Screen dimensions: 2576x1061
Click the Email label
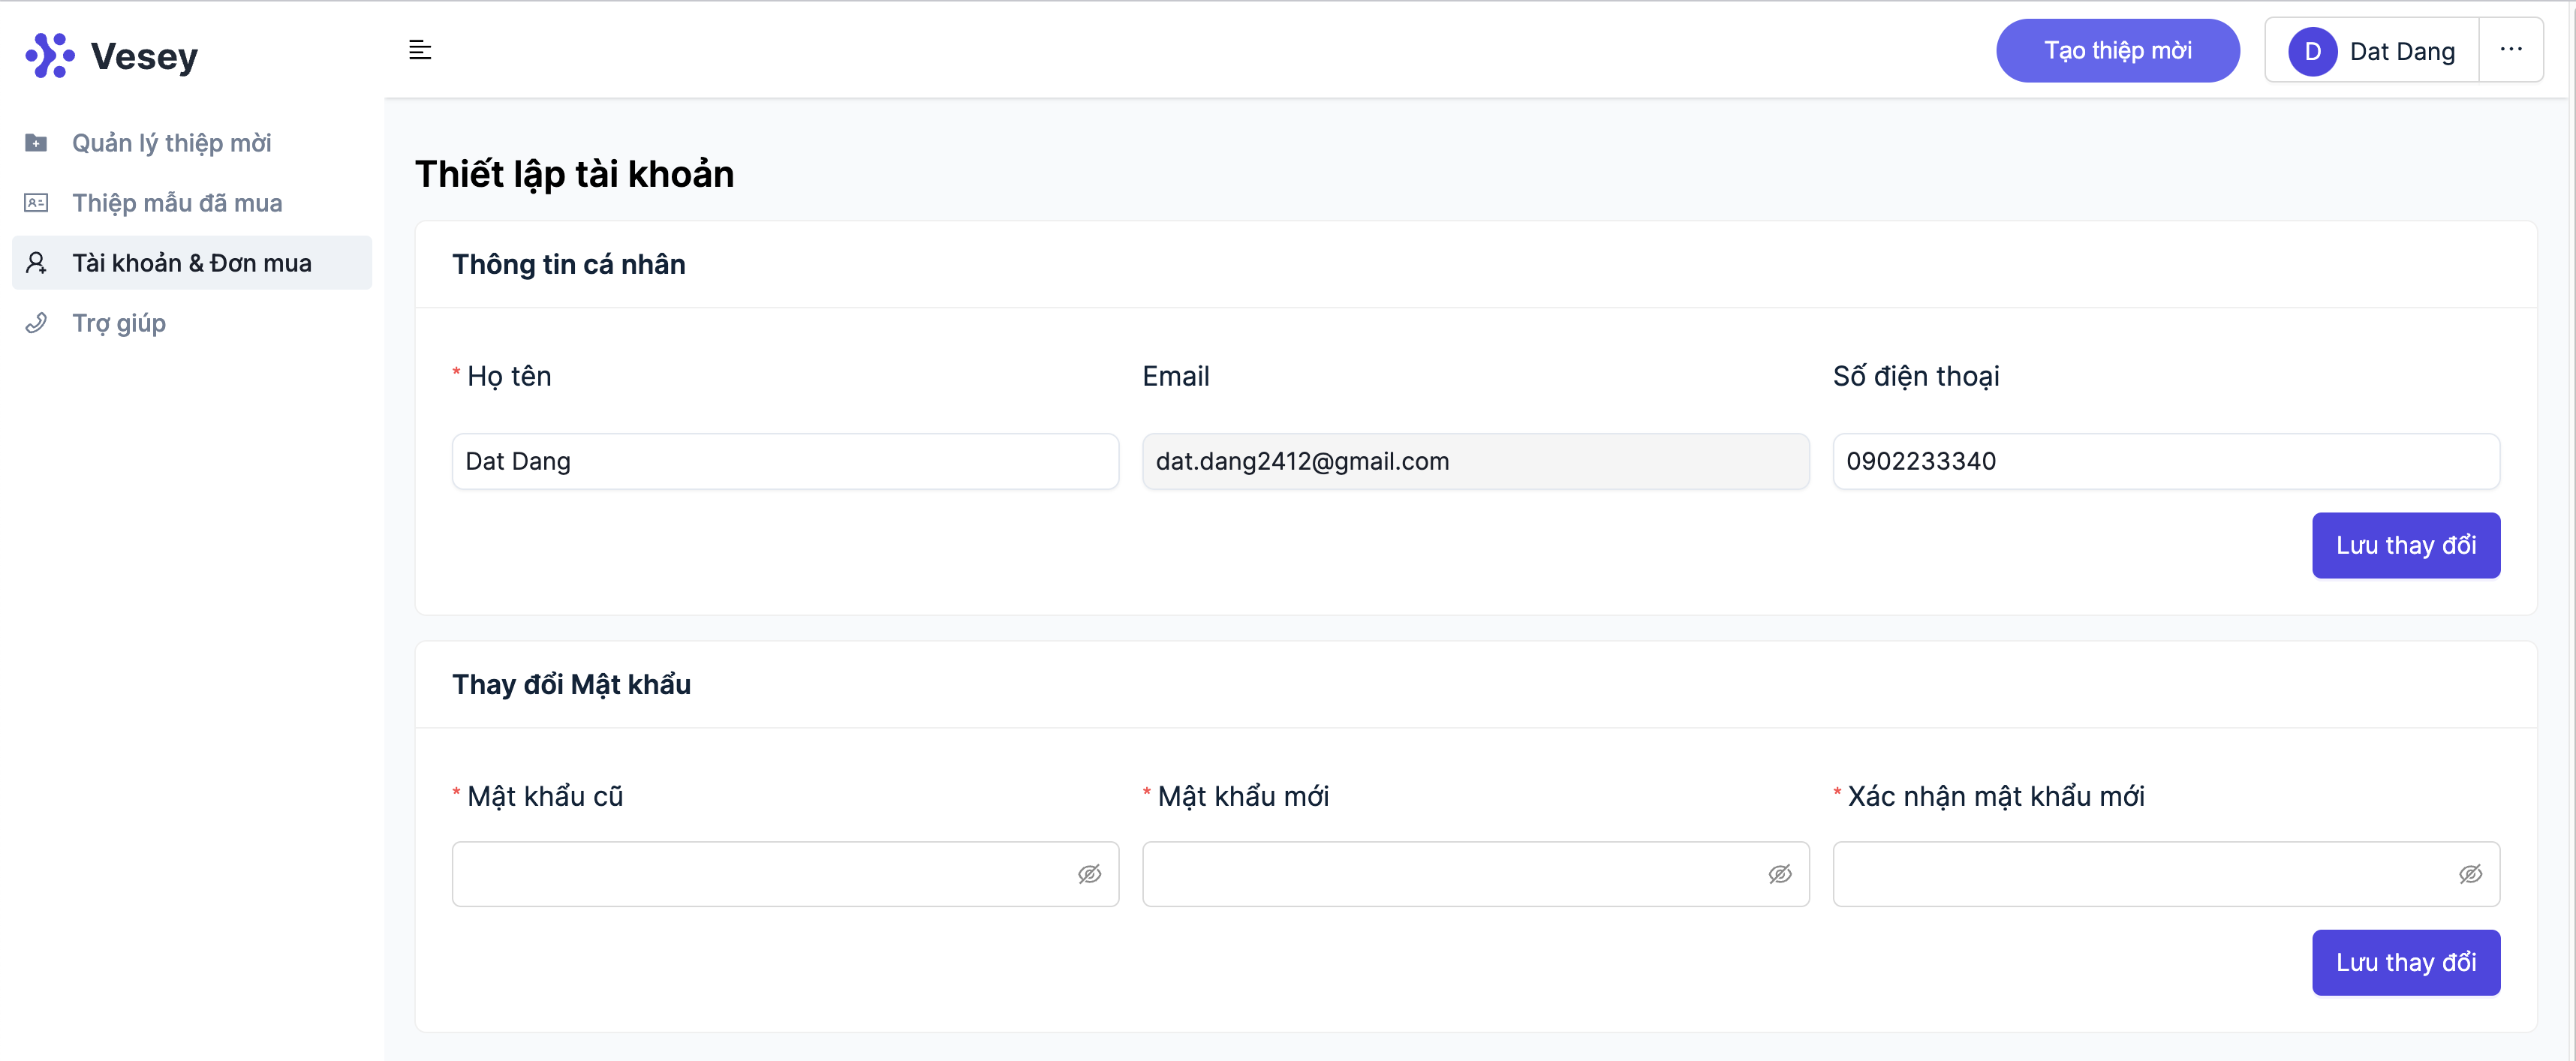click(1176, 376)
